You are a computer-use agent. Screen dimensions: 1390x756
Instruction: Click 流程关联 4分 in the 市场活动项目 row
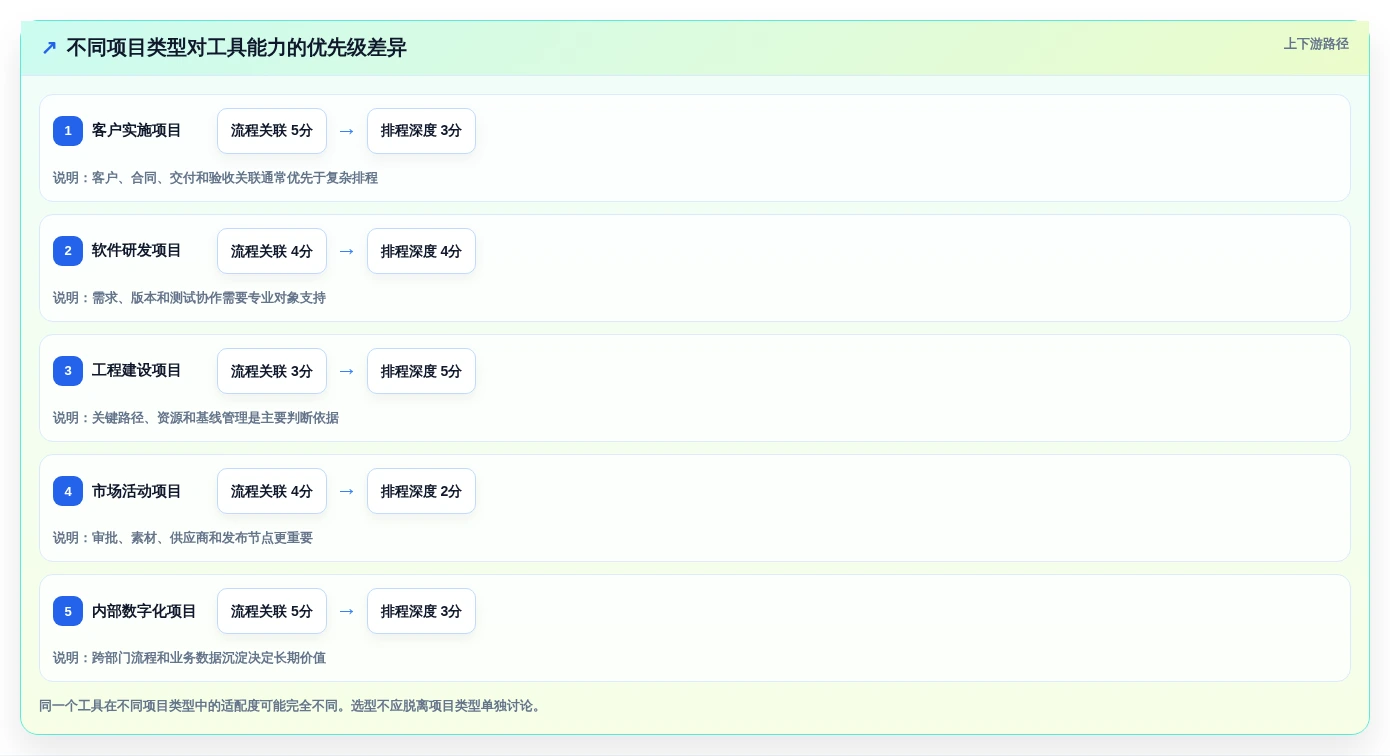coord(272,491)
